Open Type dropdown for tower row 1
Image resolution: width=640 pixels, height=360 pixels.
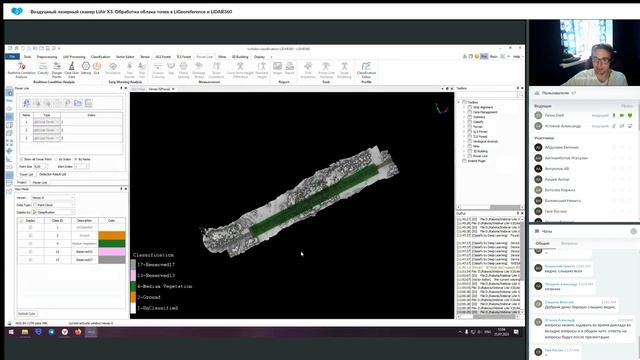(x=47, y=122)
